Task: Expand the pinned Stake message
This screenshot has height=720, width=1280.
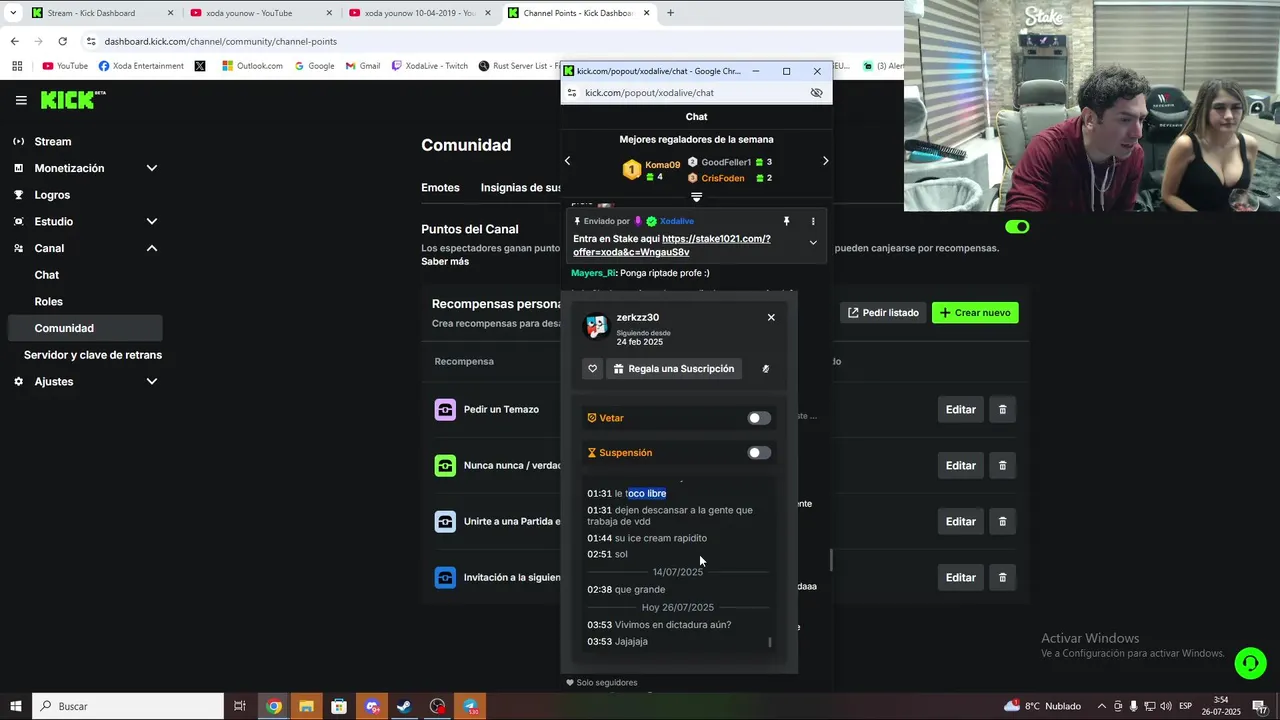Action: 813,243
